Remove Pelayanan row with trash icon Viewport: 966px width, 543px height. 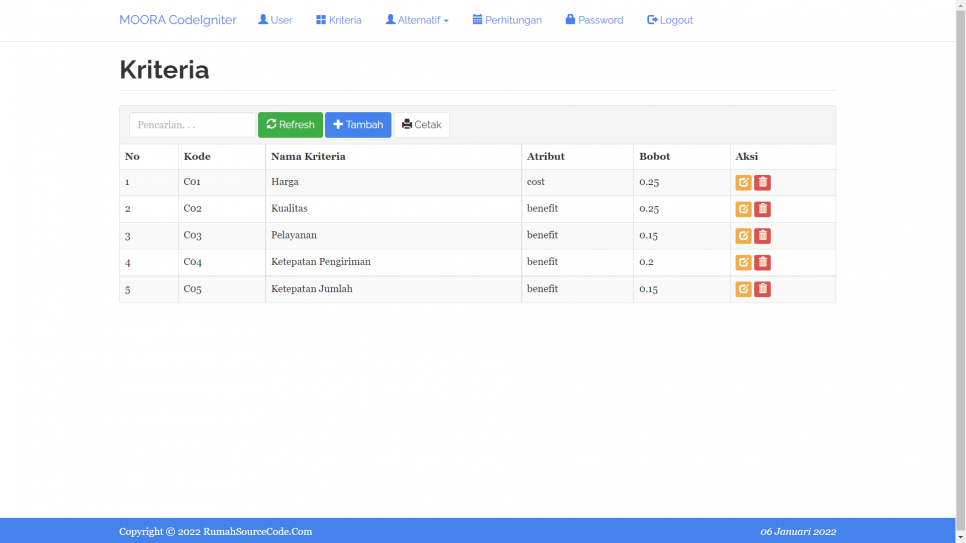pyautogui.click(x=762, y=236)
